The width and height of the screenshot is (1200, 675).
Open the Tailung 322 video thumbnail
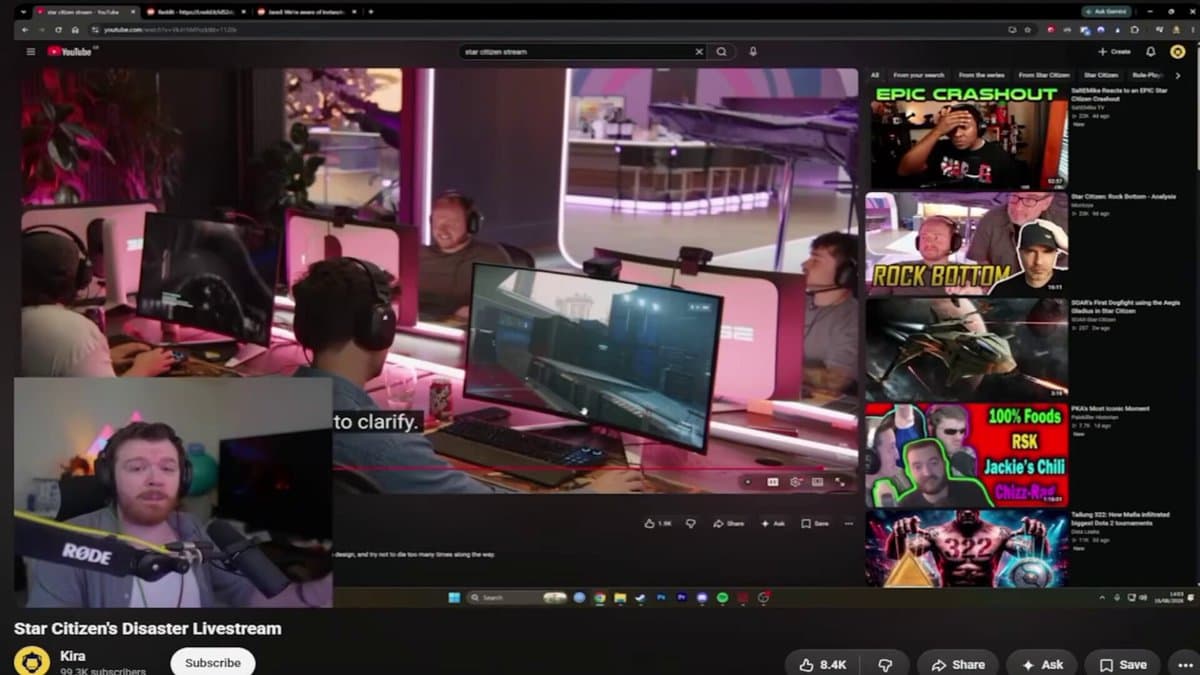[x=966, y=549]
